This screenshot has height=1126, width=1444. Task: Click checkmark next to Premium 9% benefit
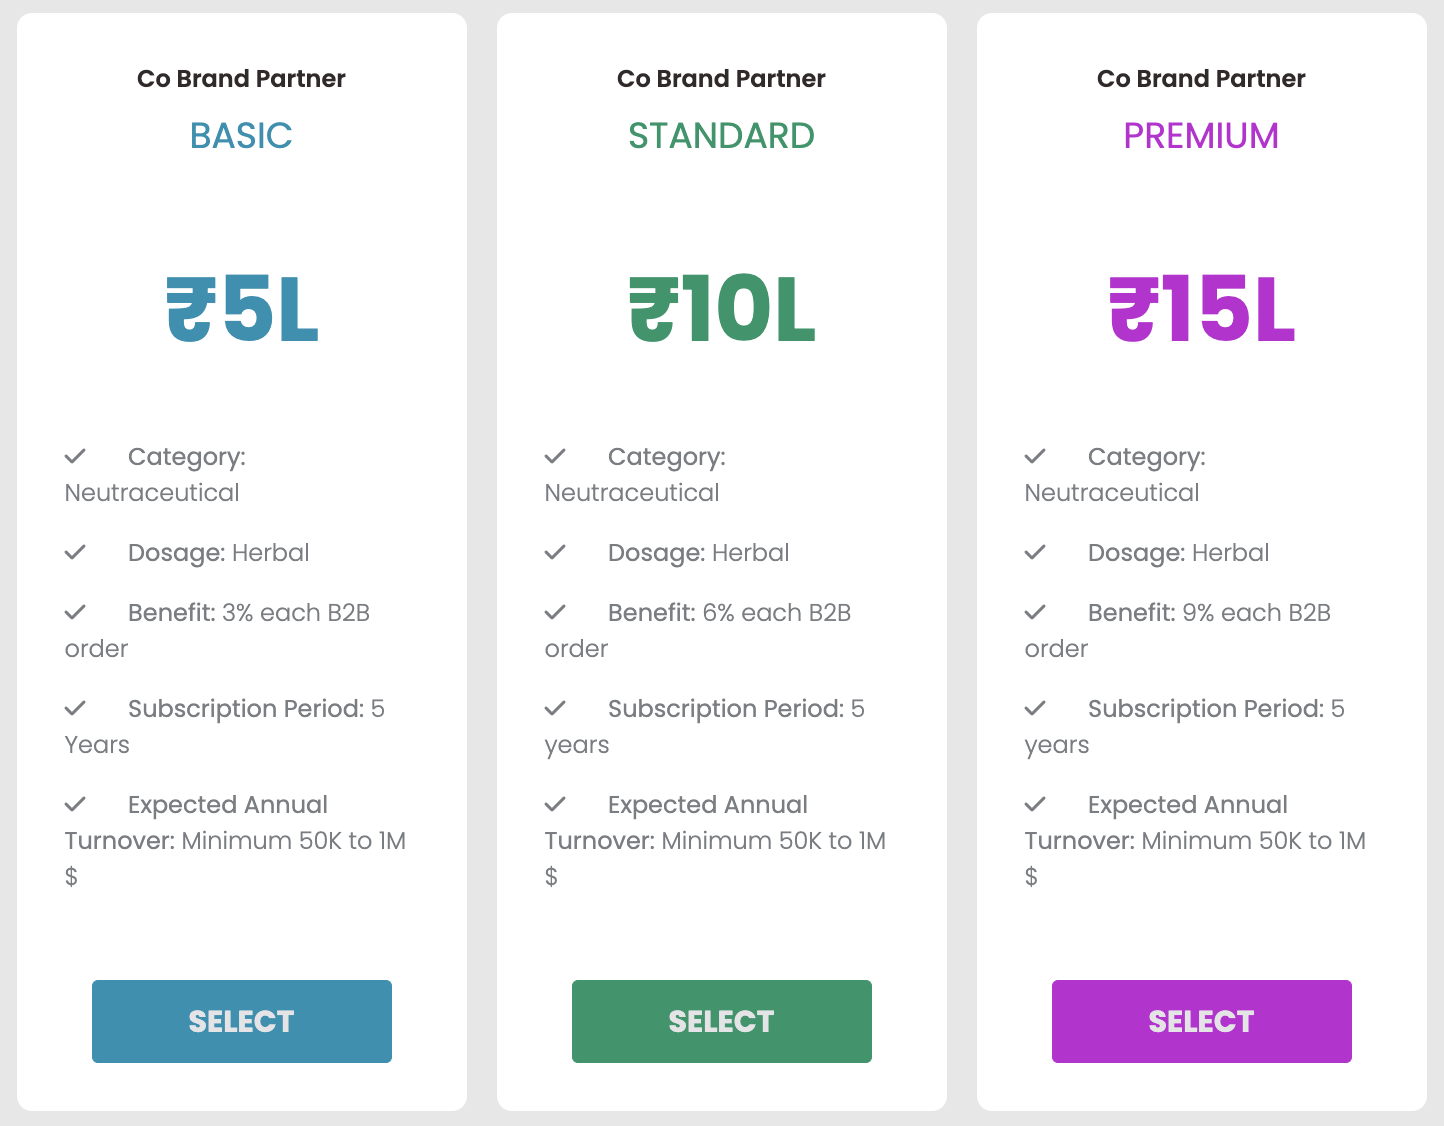[1036, 613]
